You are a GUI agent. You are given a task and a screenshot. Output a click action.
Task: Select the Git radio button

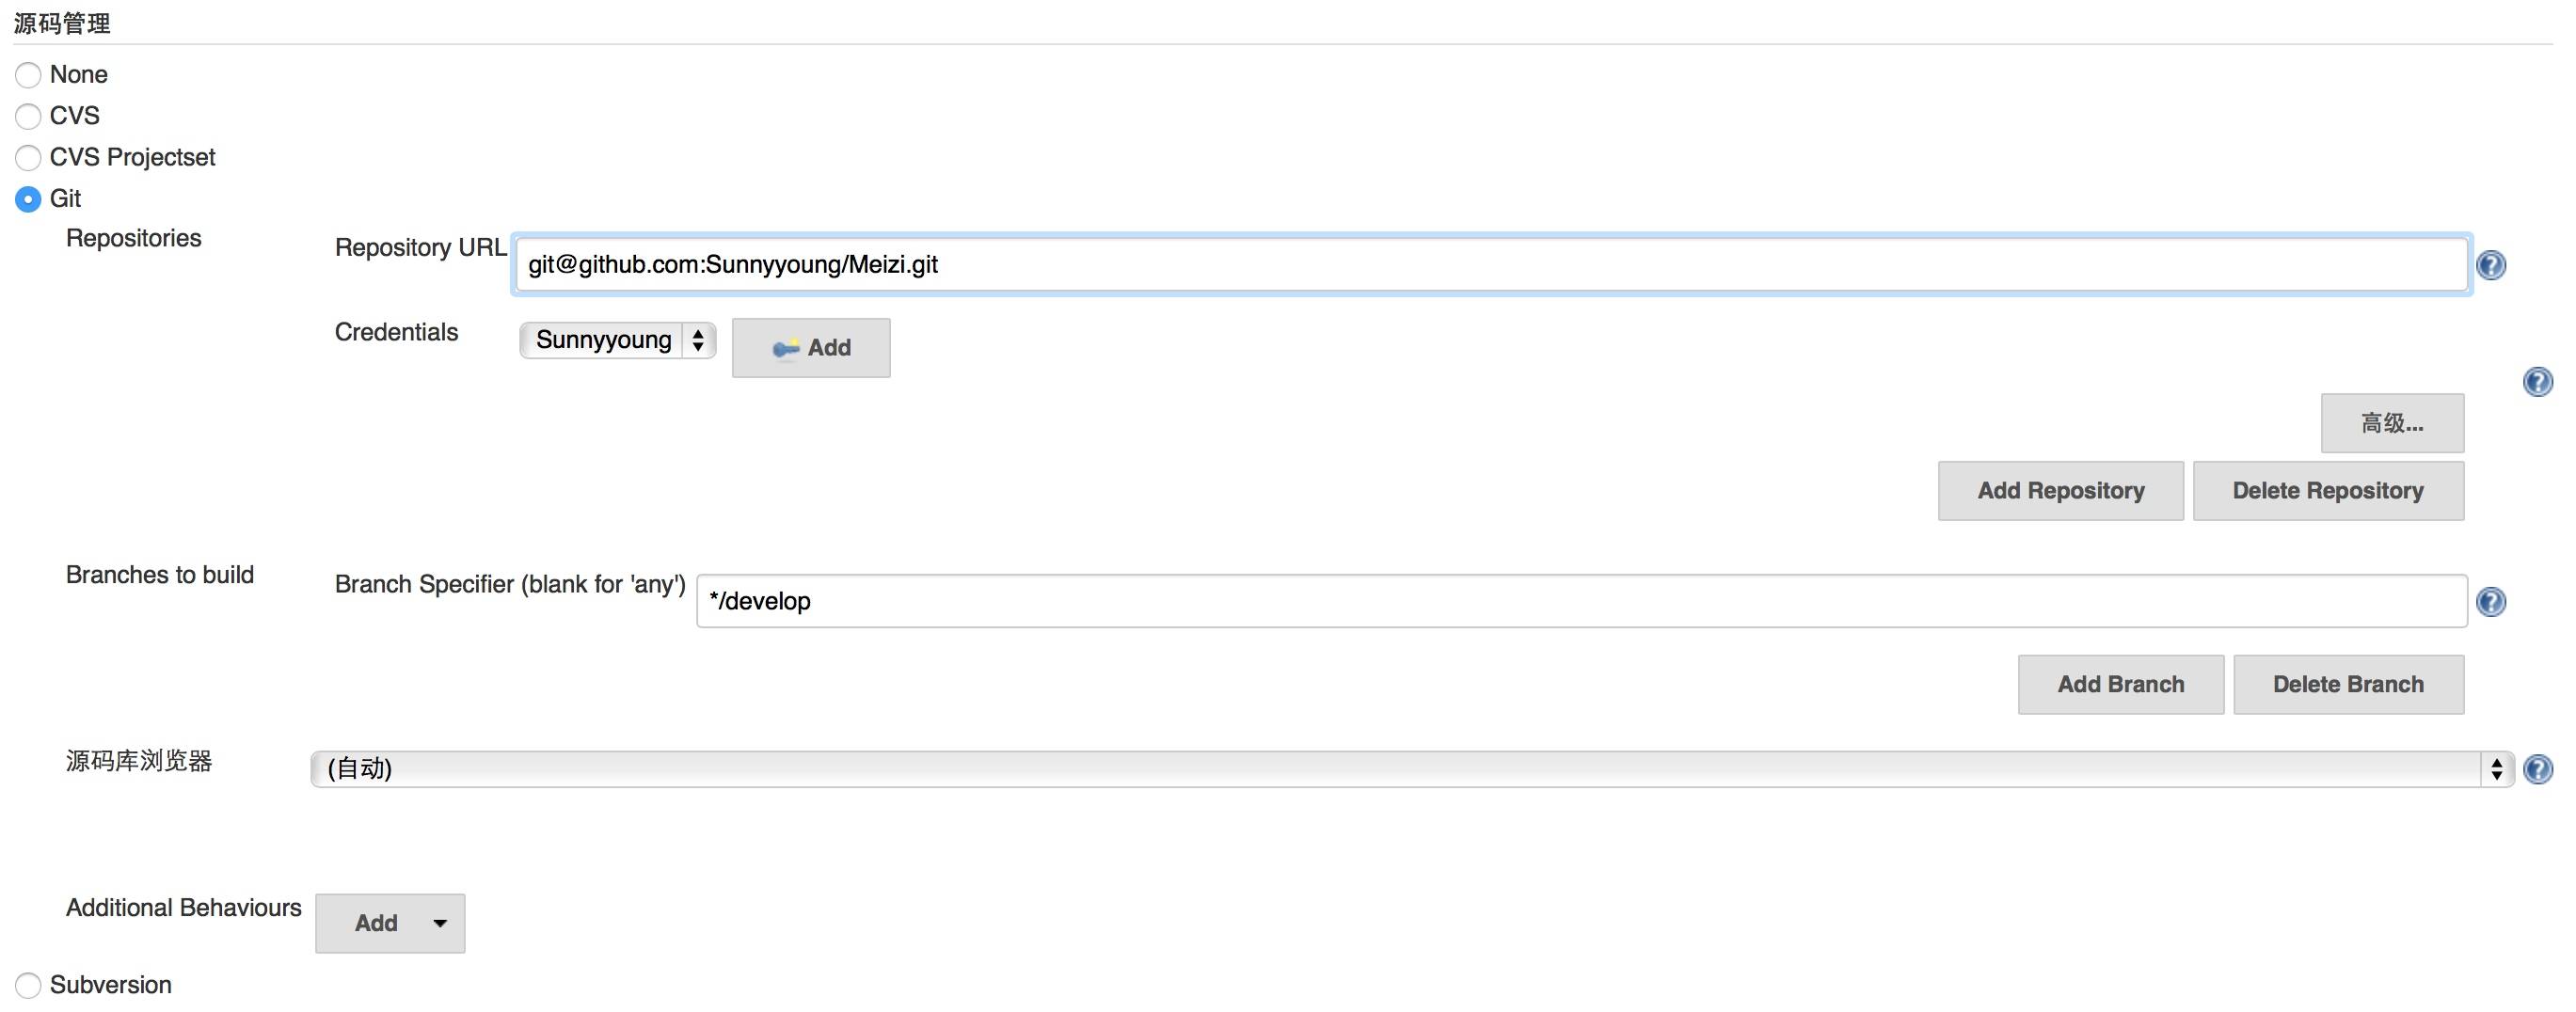(x=28, y=199)
